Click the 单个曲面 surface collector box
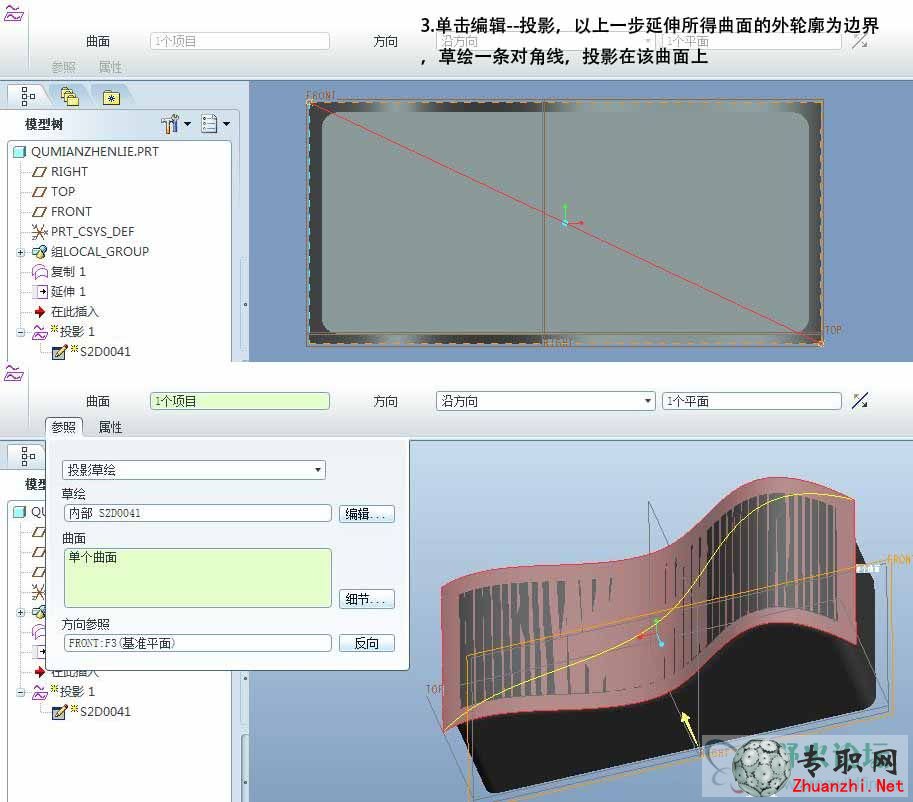 coord(198,578)
